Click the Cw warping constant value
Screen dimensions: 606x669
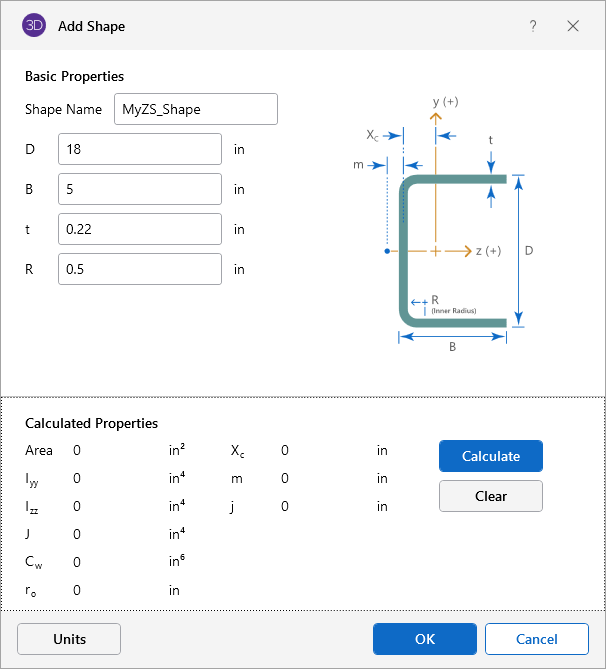77,563
